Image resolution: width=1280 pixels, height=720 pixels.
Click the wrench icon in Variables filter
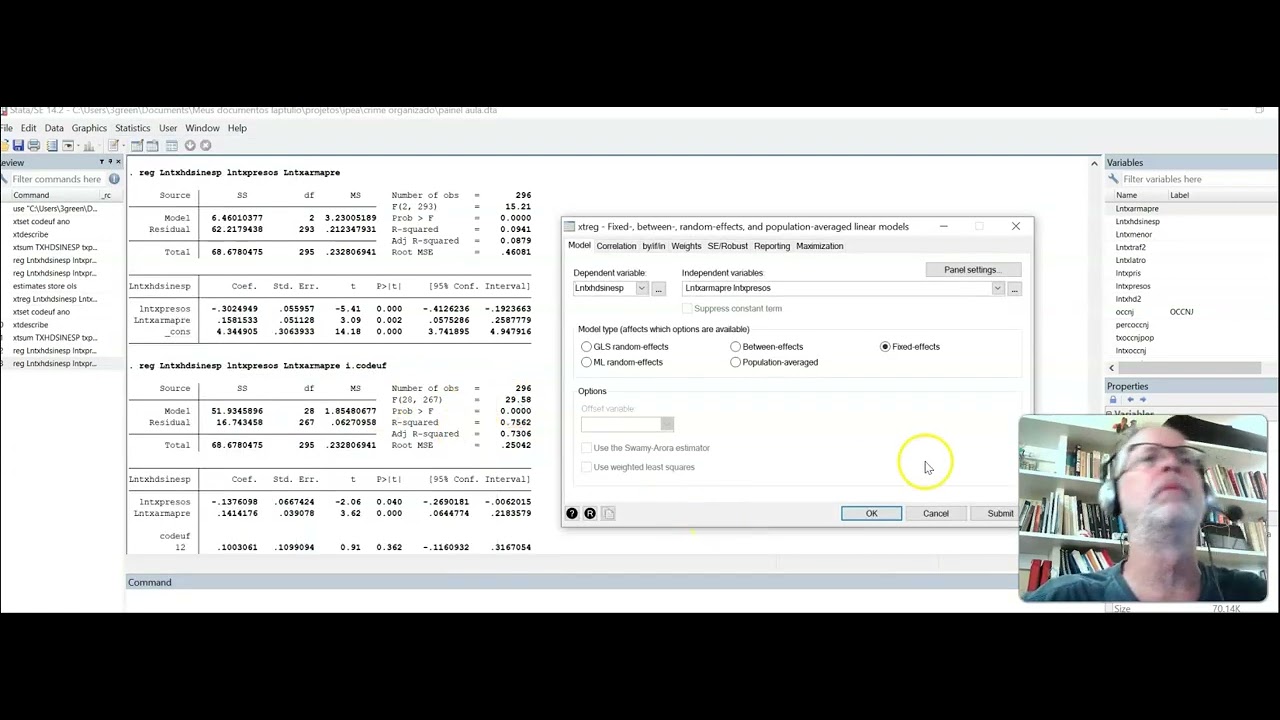[x=1113, y=179]
